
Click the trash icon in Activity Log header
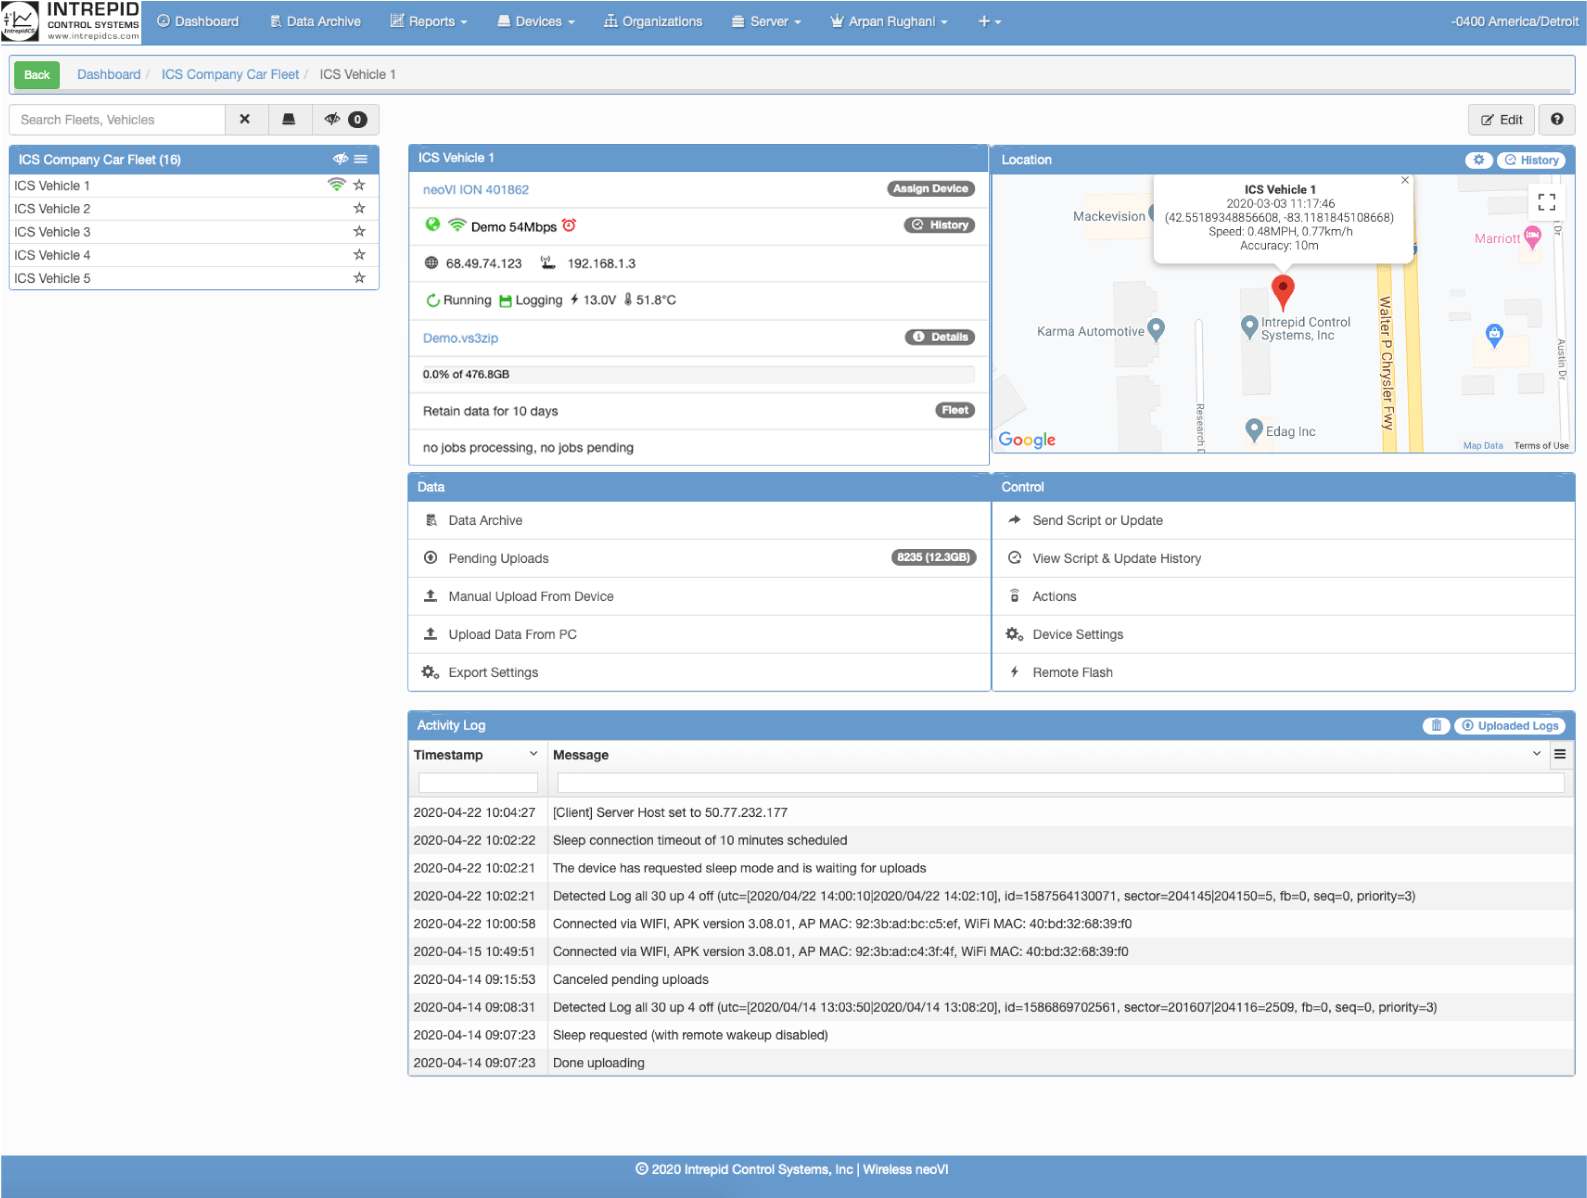(1436, 726)
